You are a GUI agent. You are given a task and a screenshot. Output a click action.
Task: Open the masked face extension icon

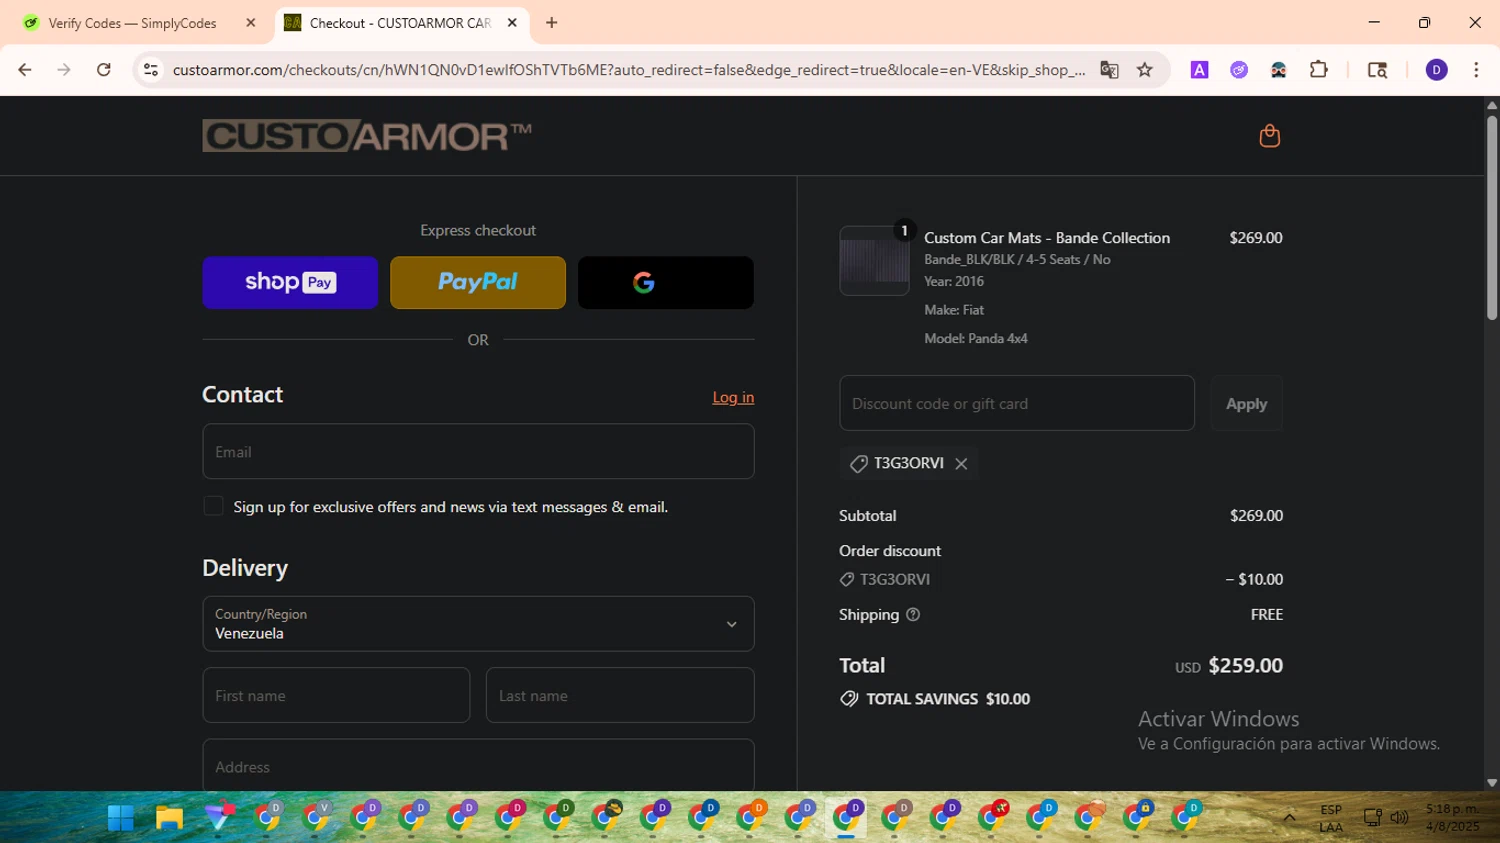[1279, 70]
